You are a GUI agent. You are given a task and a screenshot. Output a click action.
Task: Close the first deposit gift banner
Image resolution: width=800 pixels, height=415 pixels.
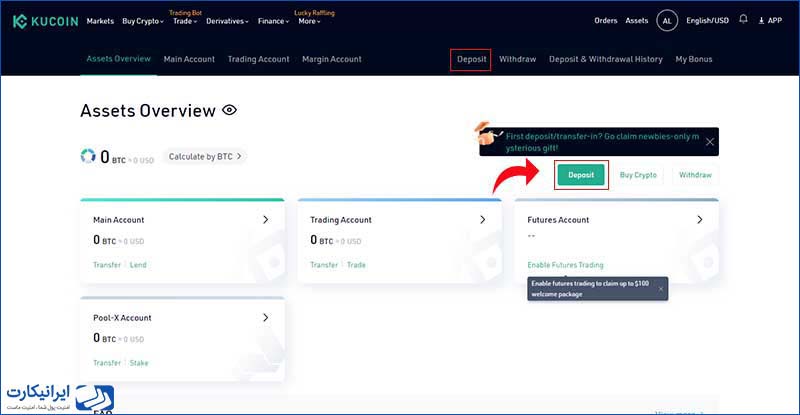point(710,142)
